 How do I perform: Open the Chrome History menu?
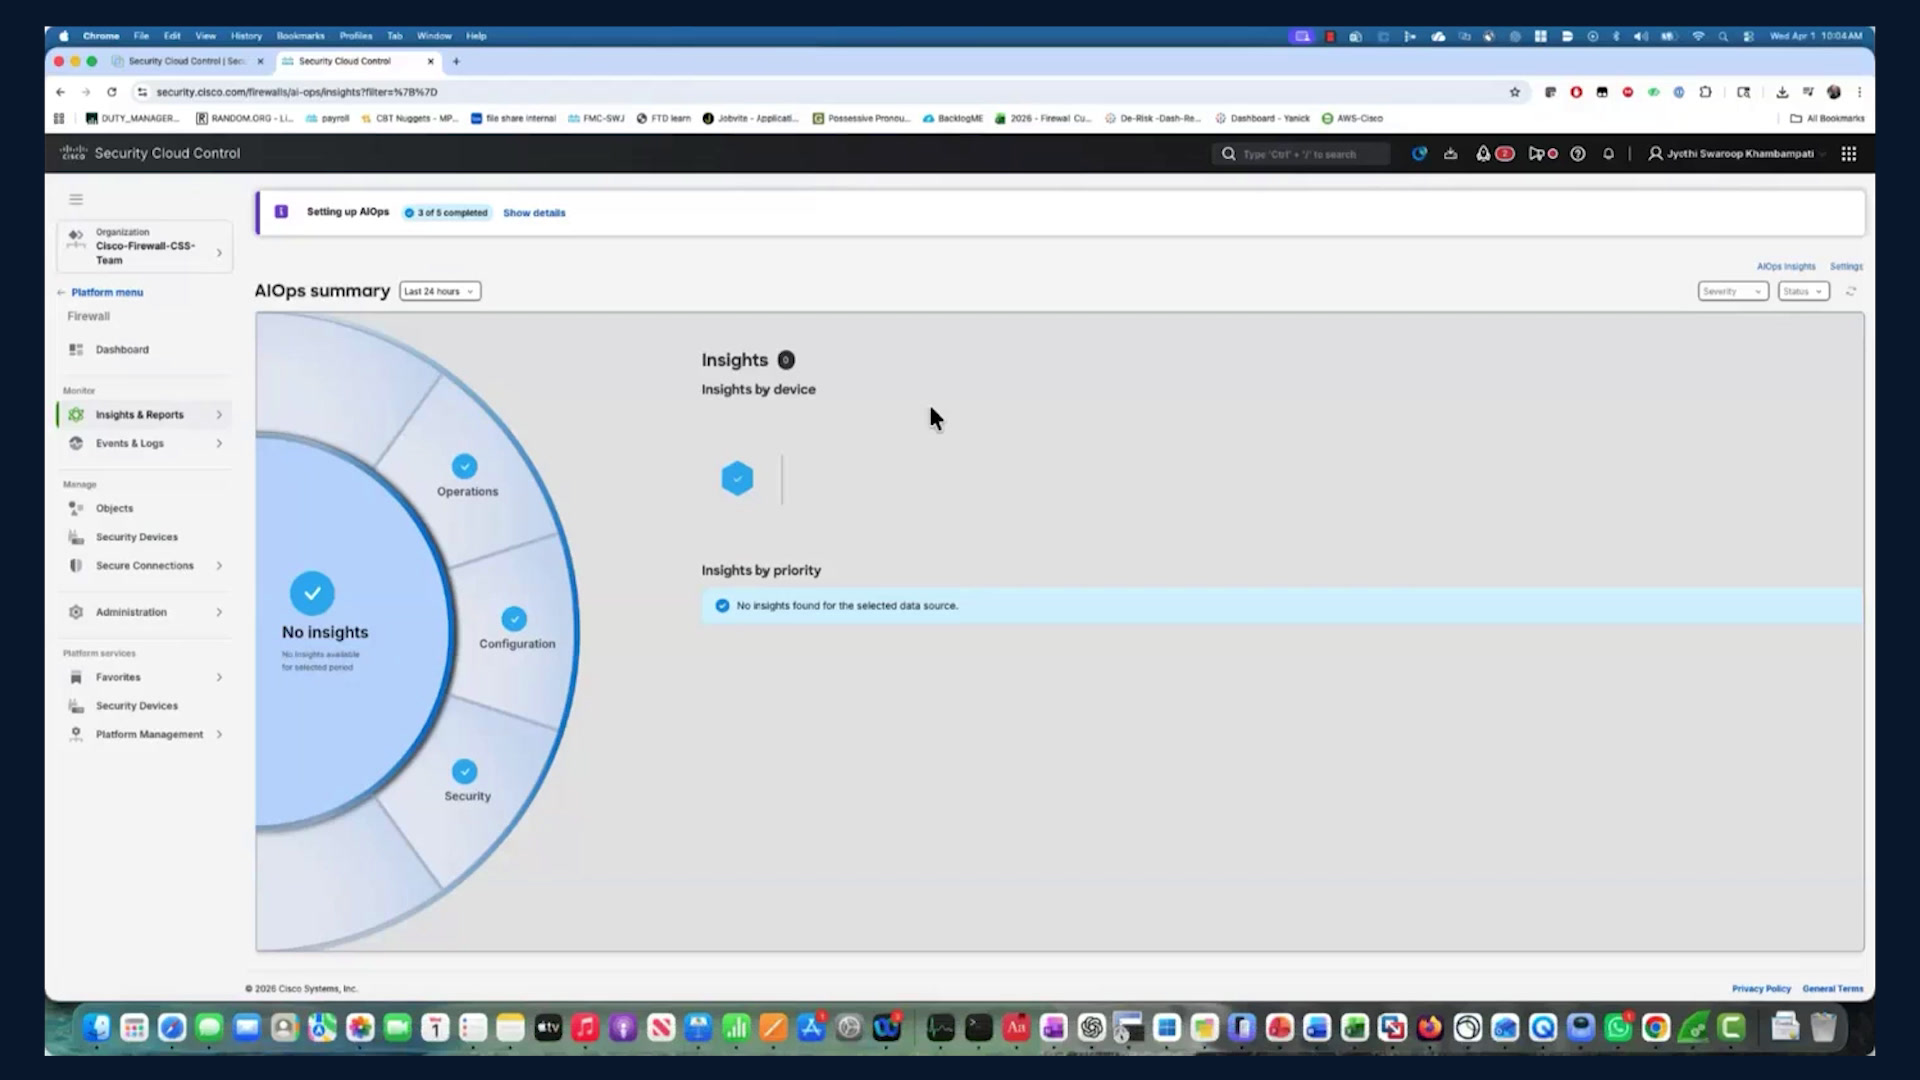click(x=246, y=36)
